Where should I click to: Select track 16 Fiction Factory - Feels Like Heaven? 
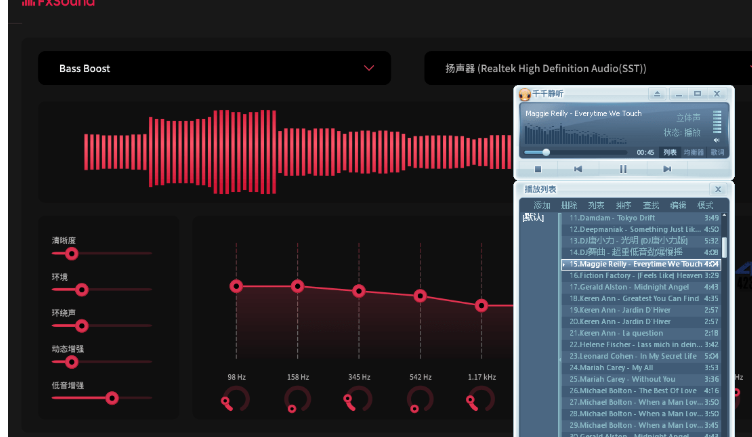tap(641, 275)
